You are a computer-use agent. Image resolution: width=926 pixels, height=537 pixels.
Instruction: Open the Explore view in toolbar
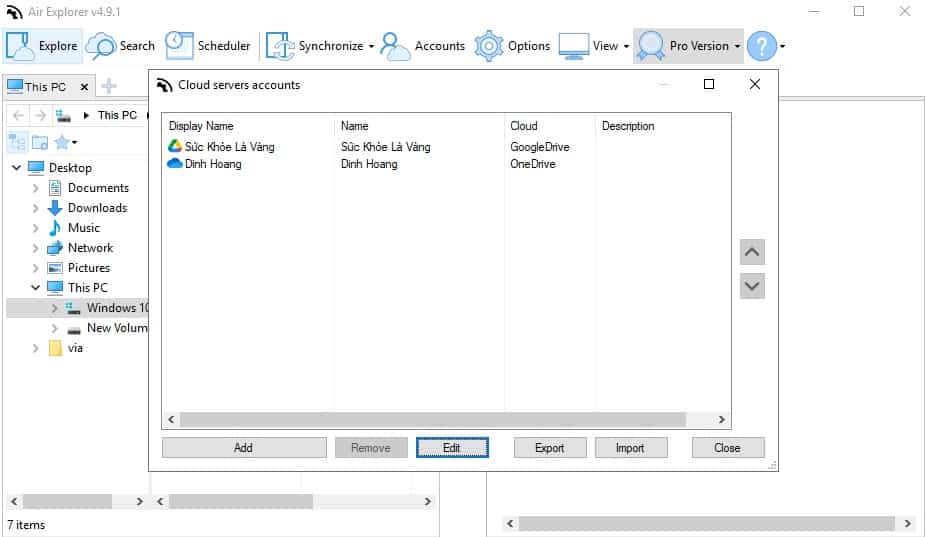pos(42,45)
